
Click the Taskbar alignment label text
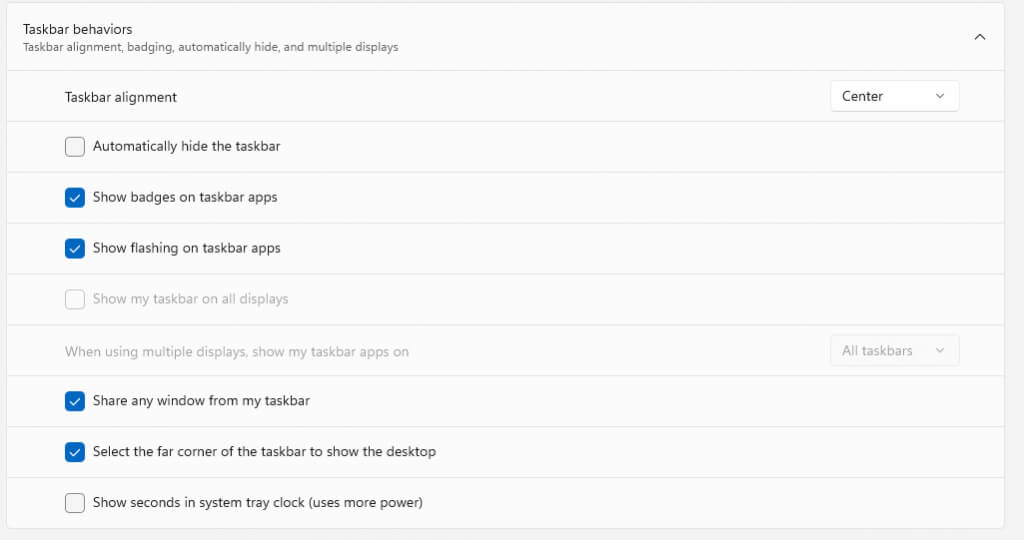click(x=121, y=97)
